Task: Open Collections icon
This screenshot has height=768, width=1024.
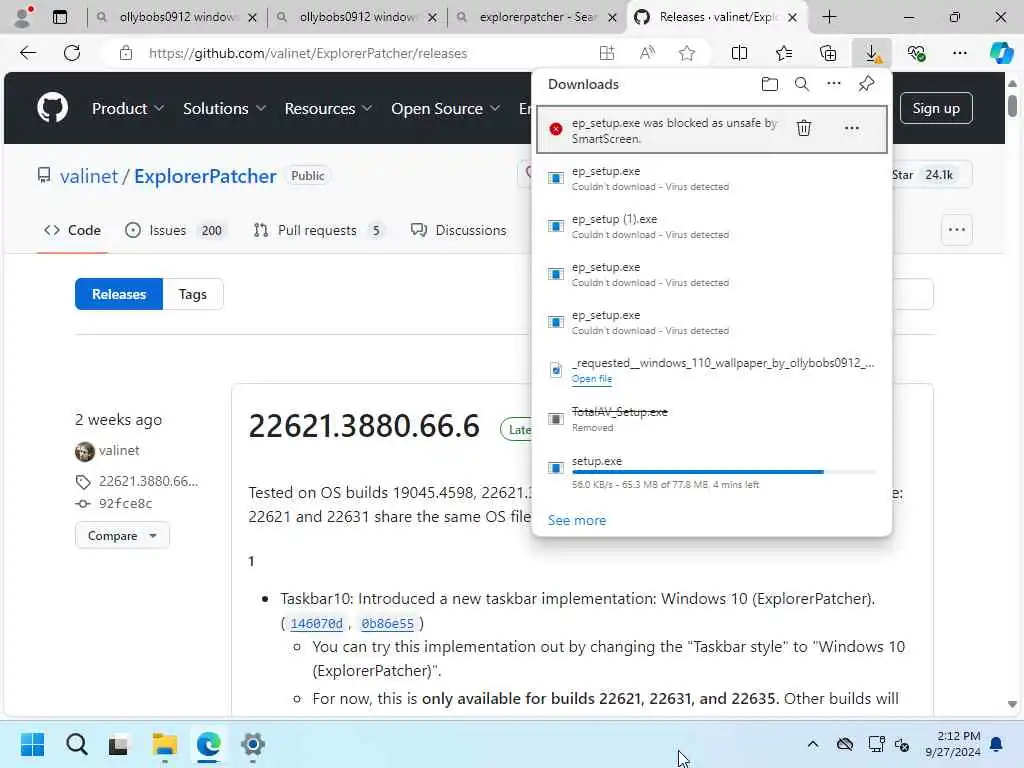Action: 827,54
